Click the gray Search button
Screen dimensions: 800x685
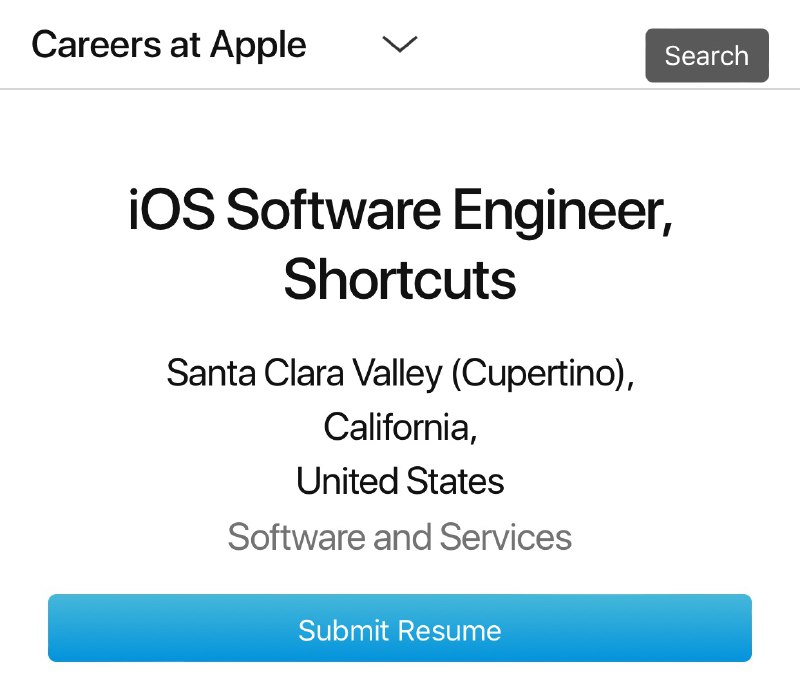[x=707, y=55]
